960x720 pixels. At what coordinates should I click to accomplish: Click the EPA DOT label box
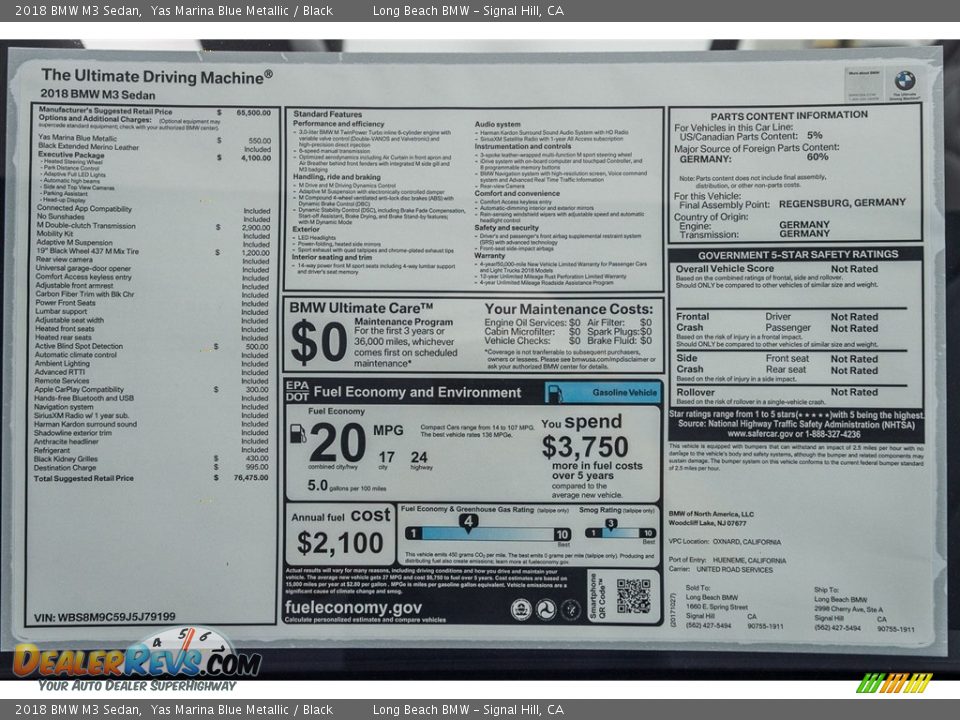297,391
